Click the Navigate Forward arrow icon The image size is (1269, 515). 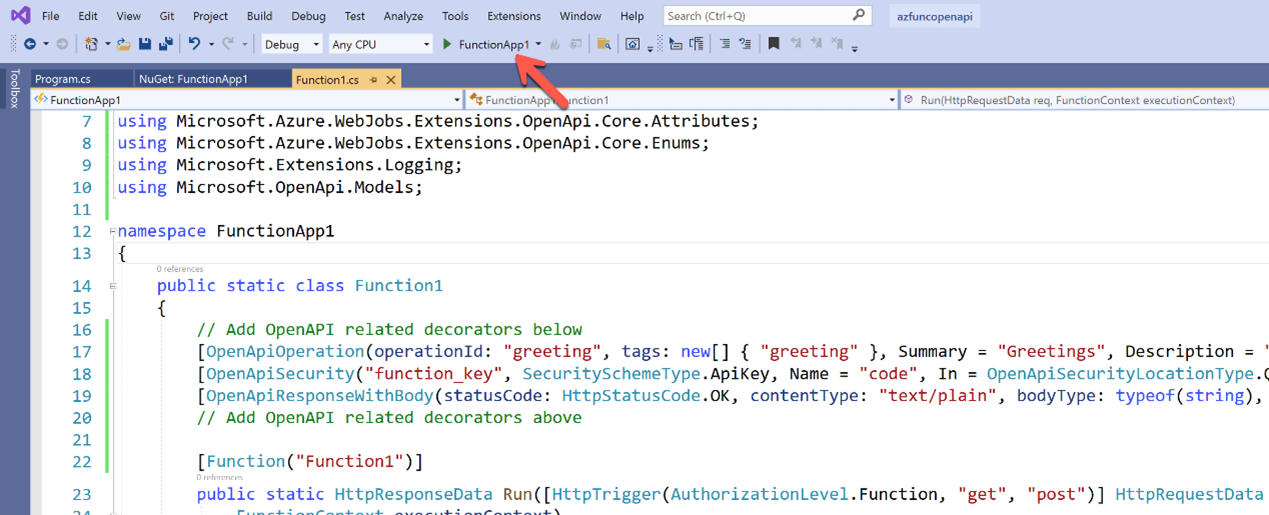62,44
